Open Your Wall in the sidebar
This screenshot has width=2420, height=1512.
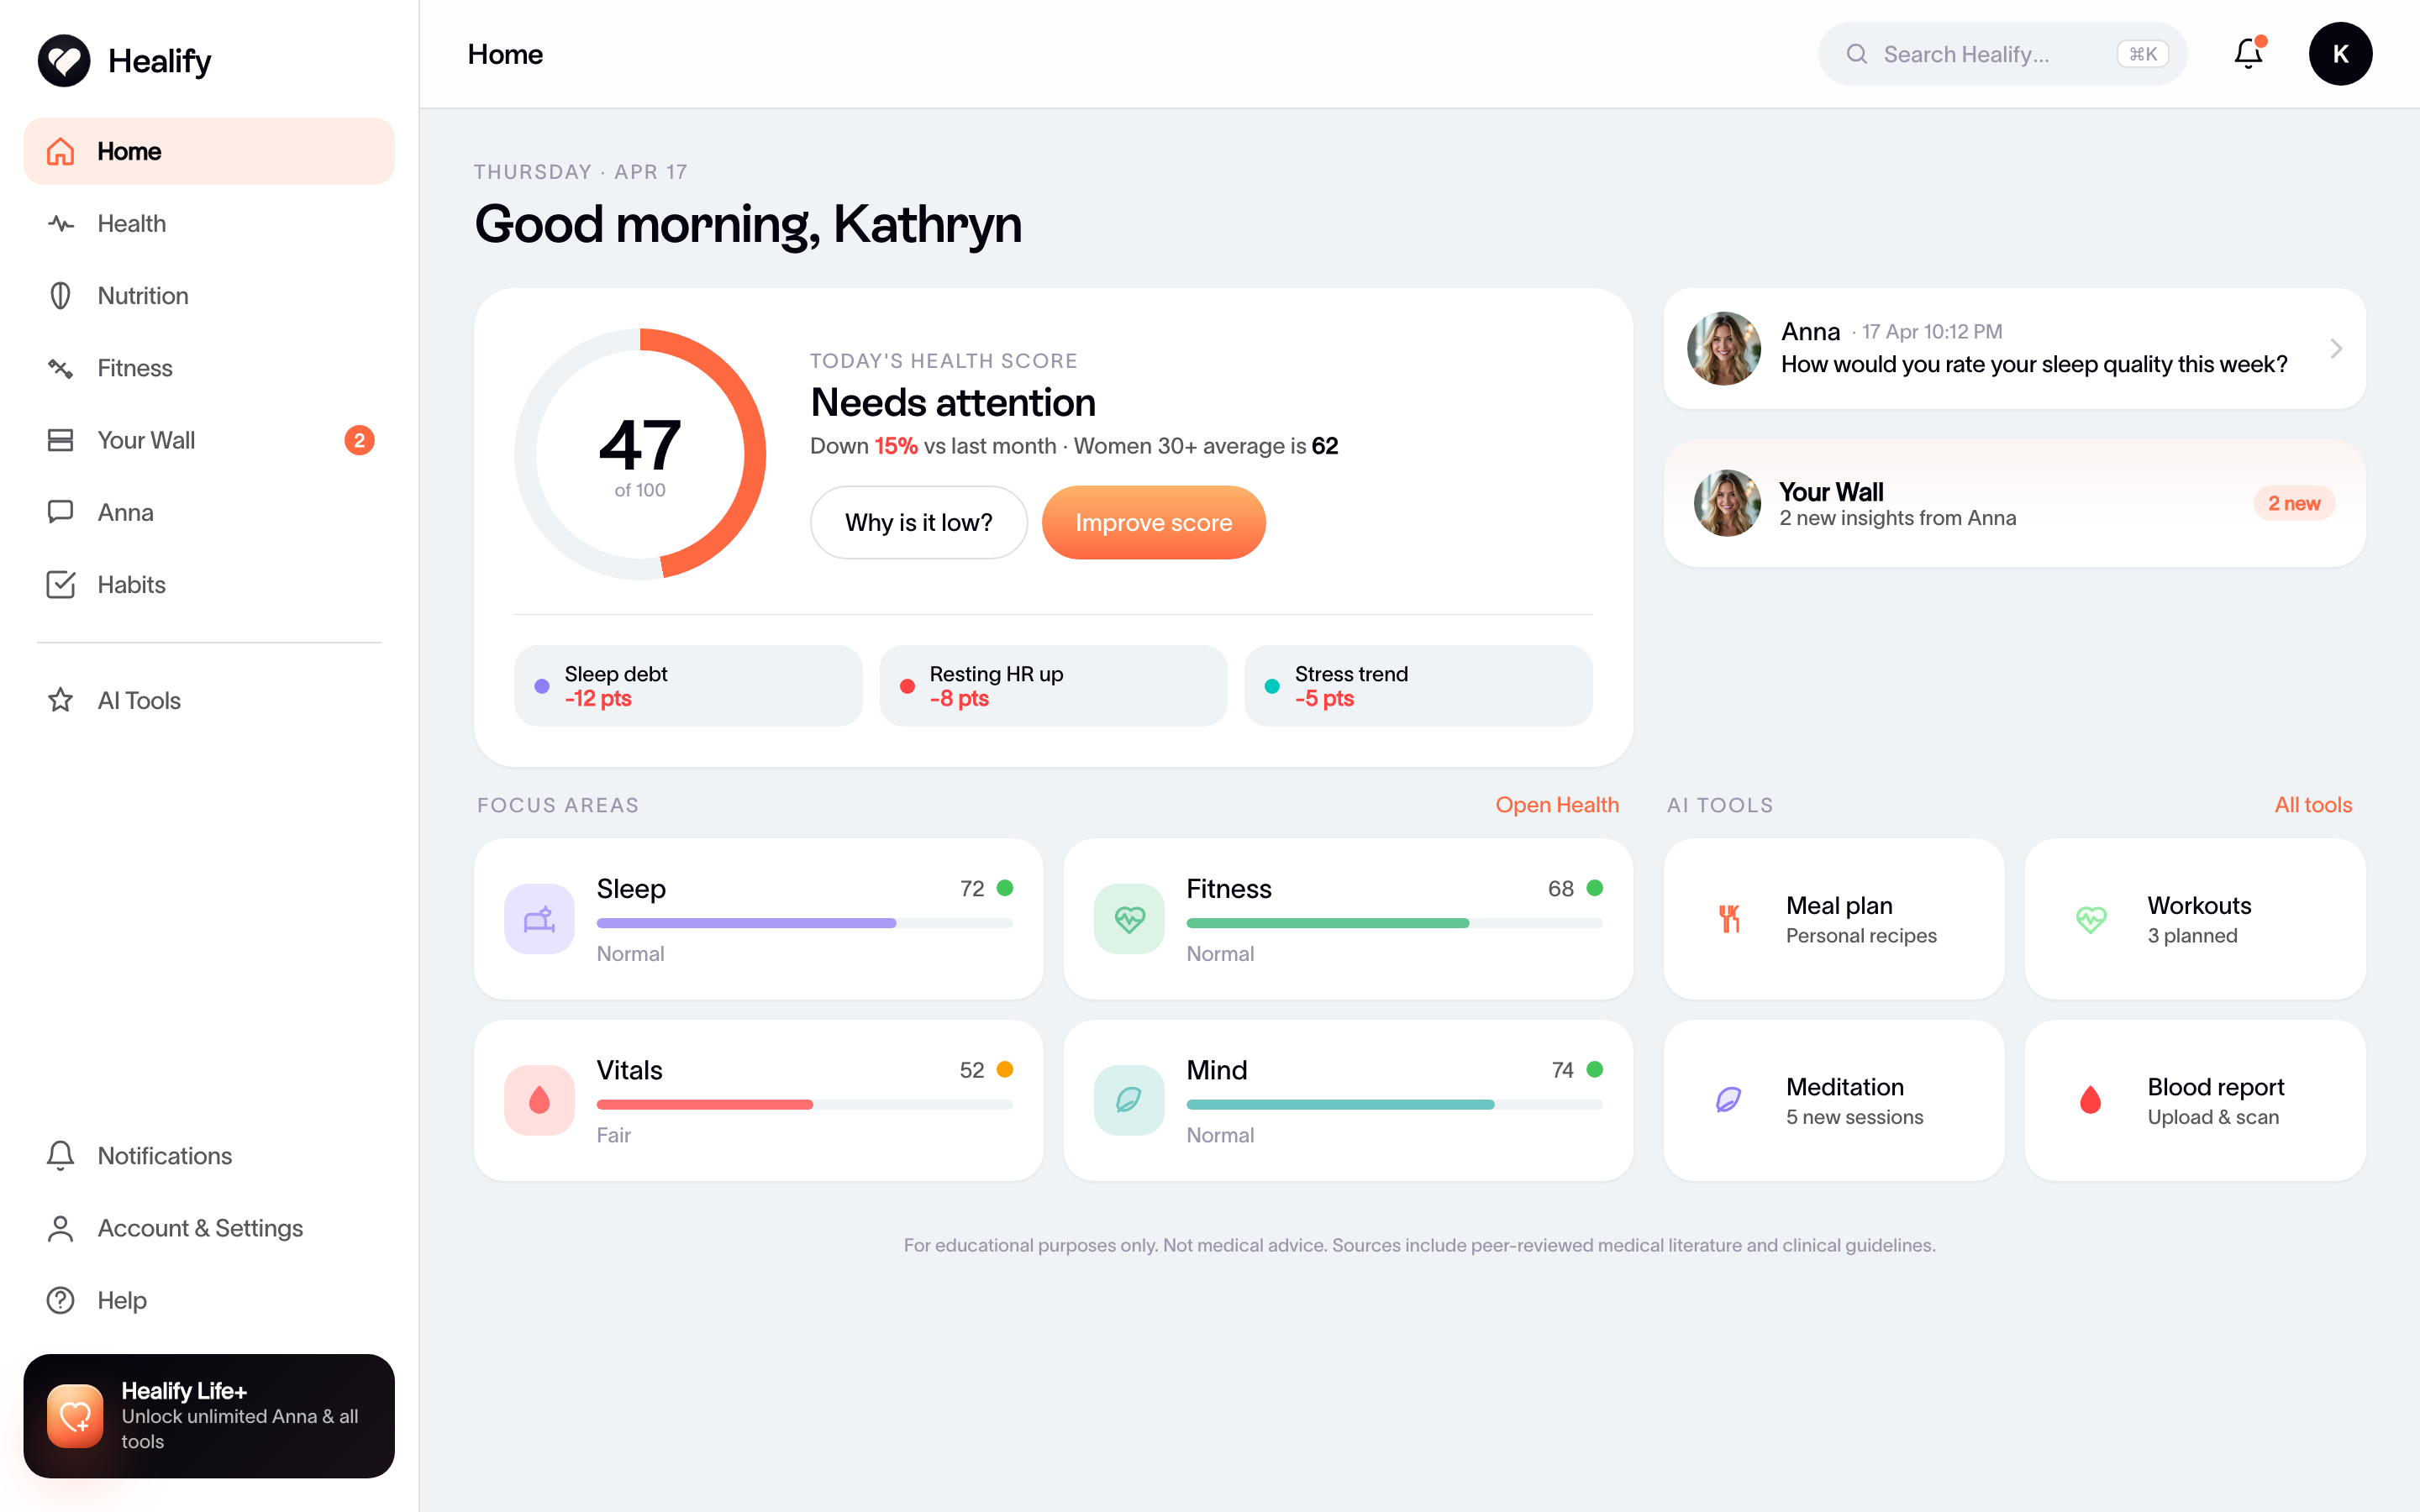click(x=209, y=440)
